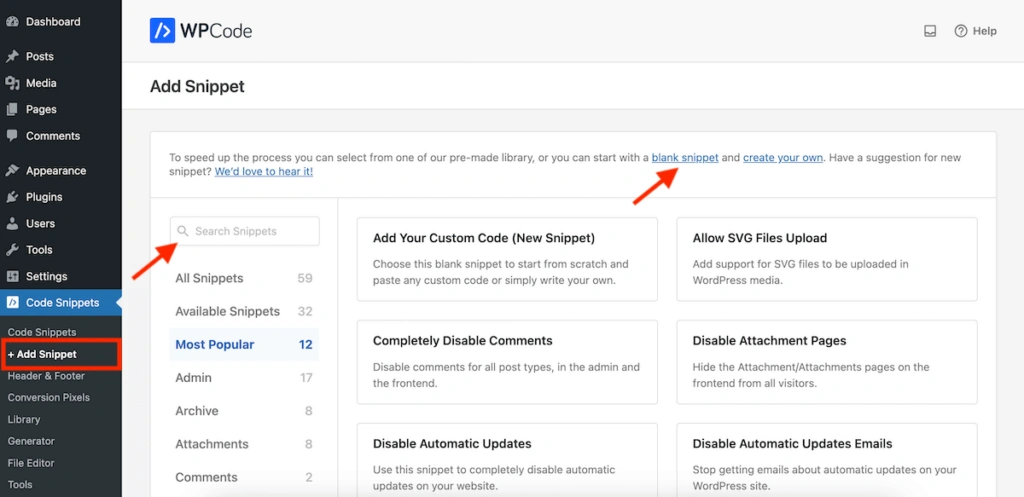Open Conversion Pixels submenu item
This screenshot has width=1024, height=497.
pyautogui.click(x=48, y=398)
